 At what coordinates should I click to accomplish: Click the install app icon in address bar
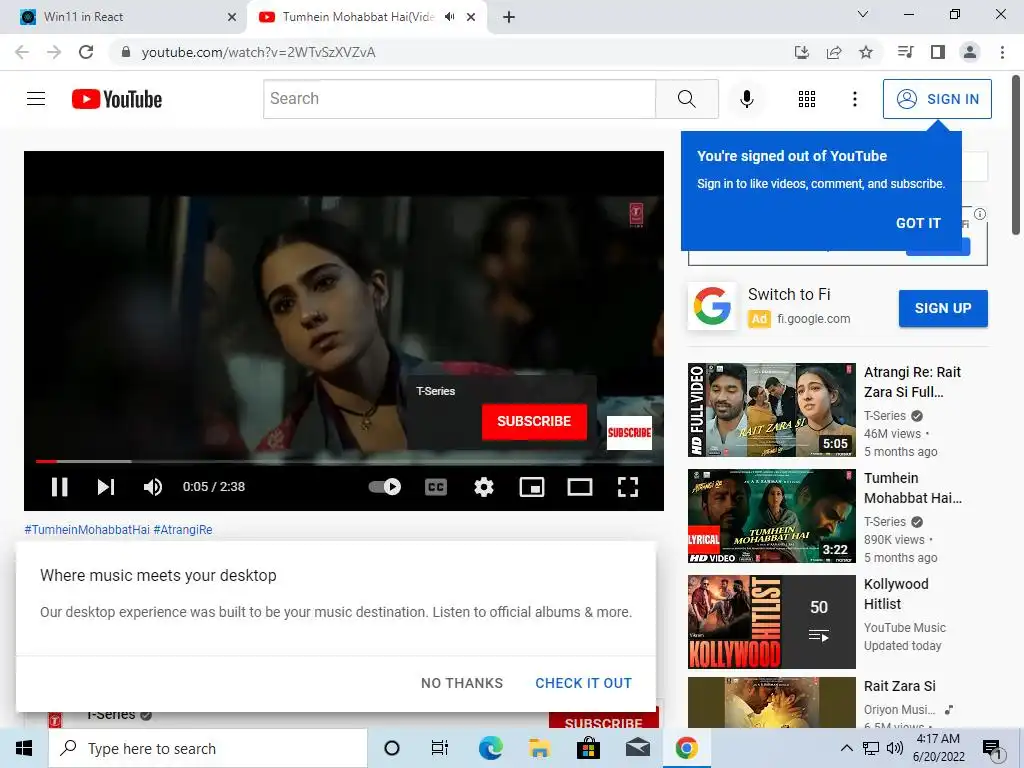[801, 52]
